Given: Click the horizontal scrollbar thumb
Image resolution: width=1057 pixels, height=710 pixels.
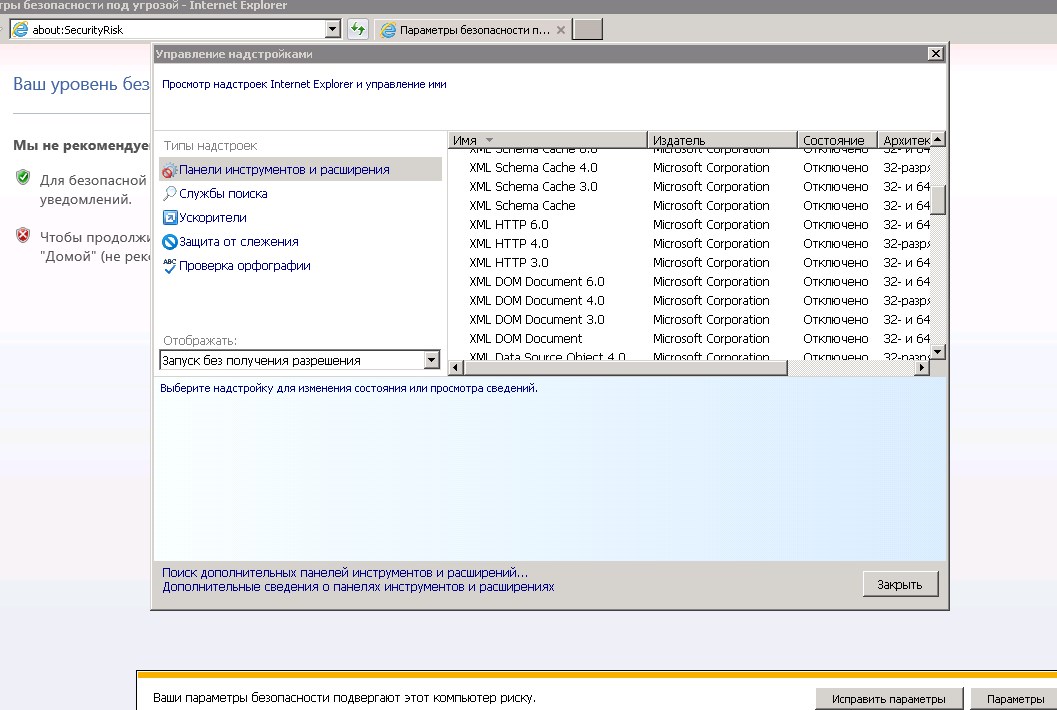Looking at the screenshot, I should pos(625,367).
